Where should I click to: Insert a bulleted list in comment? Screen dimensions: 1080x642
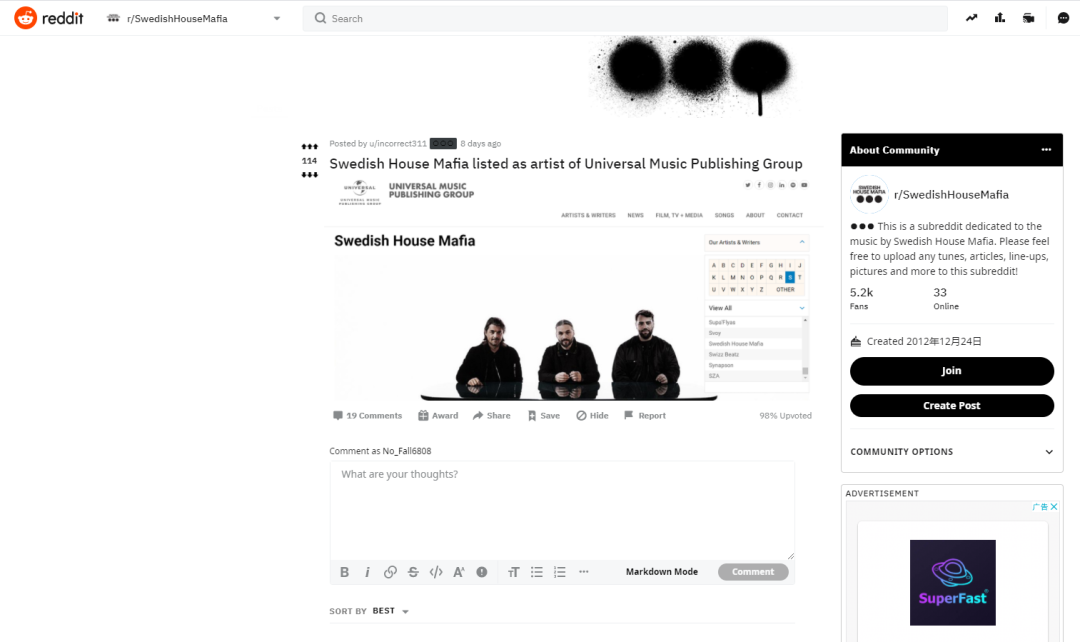pyautogui.click(x=537, y=572)
